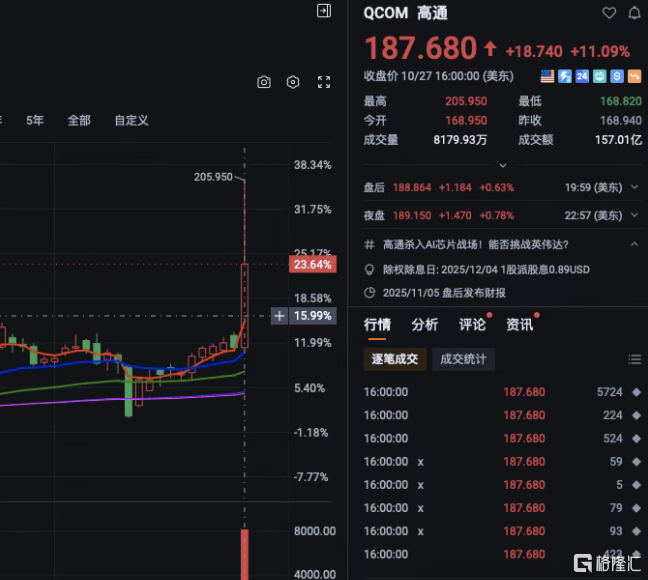The width and height of the screenshot is (648, 580).
Task: Click the teal pie-chart badge icon
Action: tap(599, 76)
